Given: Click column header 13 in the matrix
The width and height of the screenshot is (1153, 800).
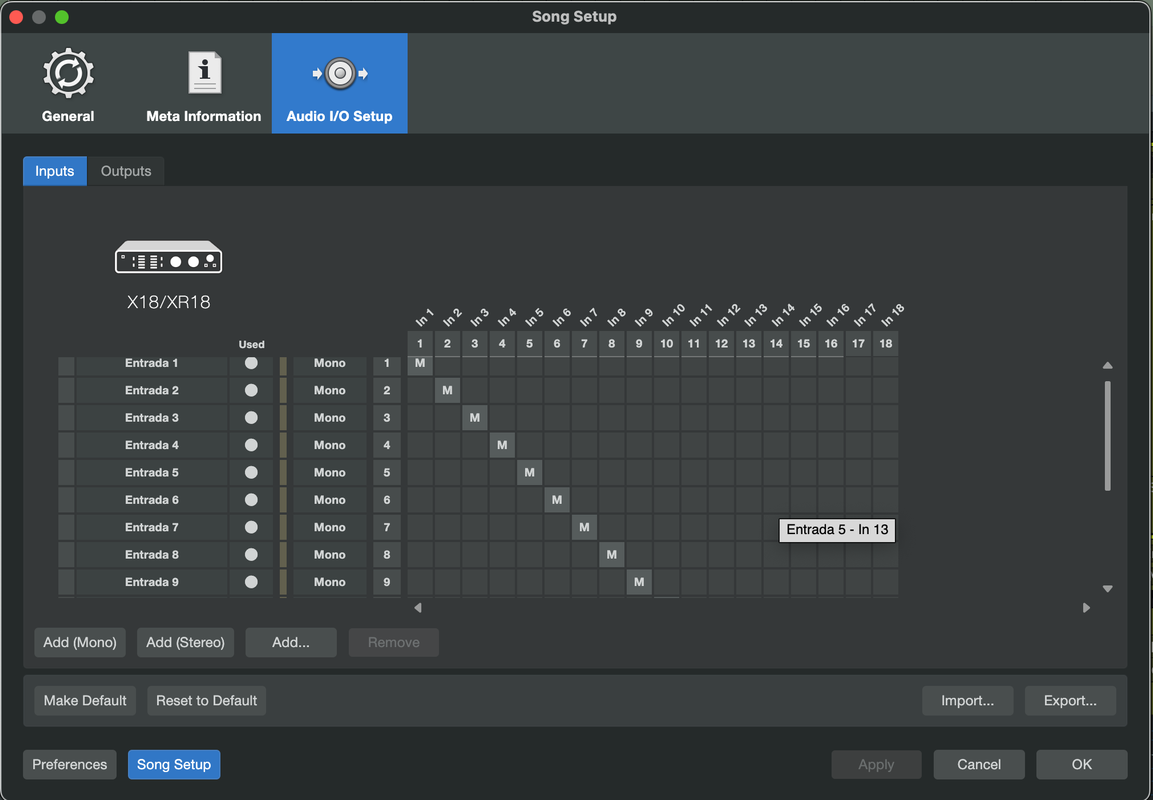Looking at the screenshot, I should pos(749,343).
